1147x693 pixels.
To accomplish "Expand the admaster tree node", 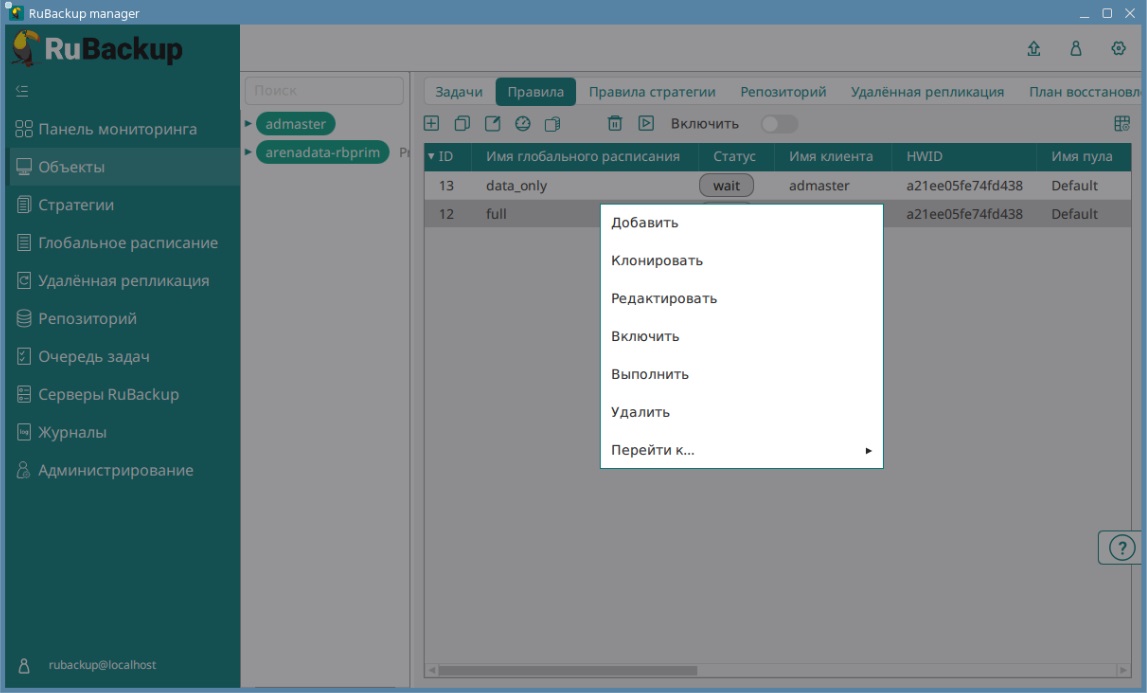I will click(x=249, y=124).
